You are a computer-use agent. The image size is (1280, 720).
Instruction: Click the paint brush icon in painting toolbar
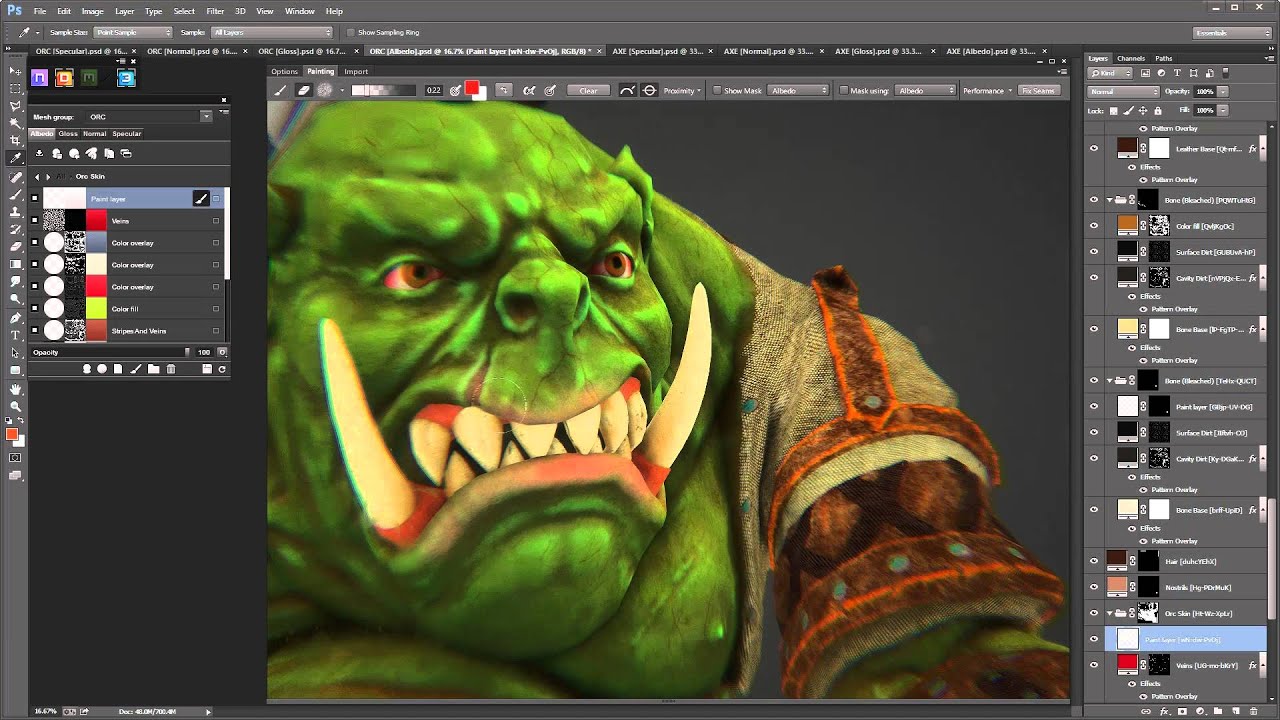pyautogui.click(x=280, y=90)
